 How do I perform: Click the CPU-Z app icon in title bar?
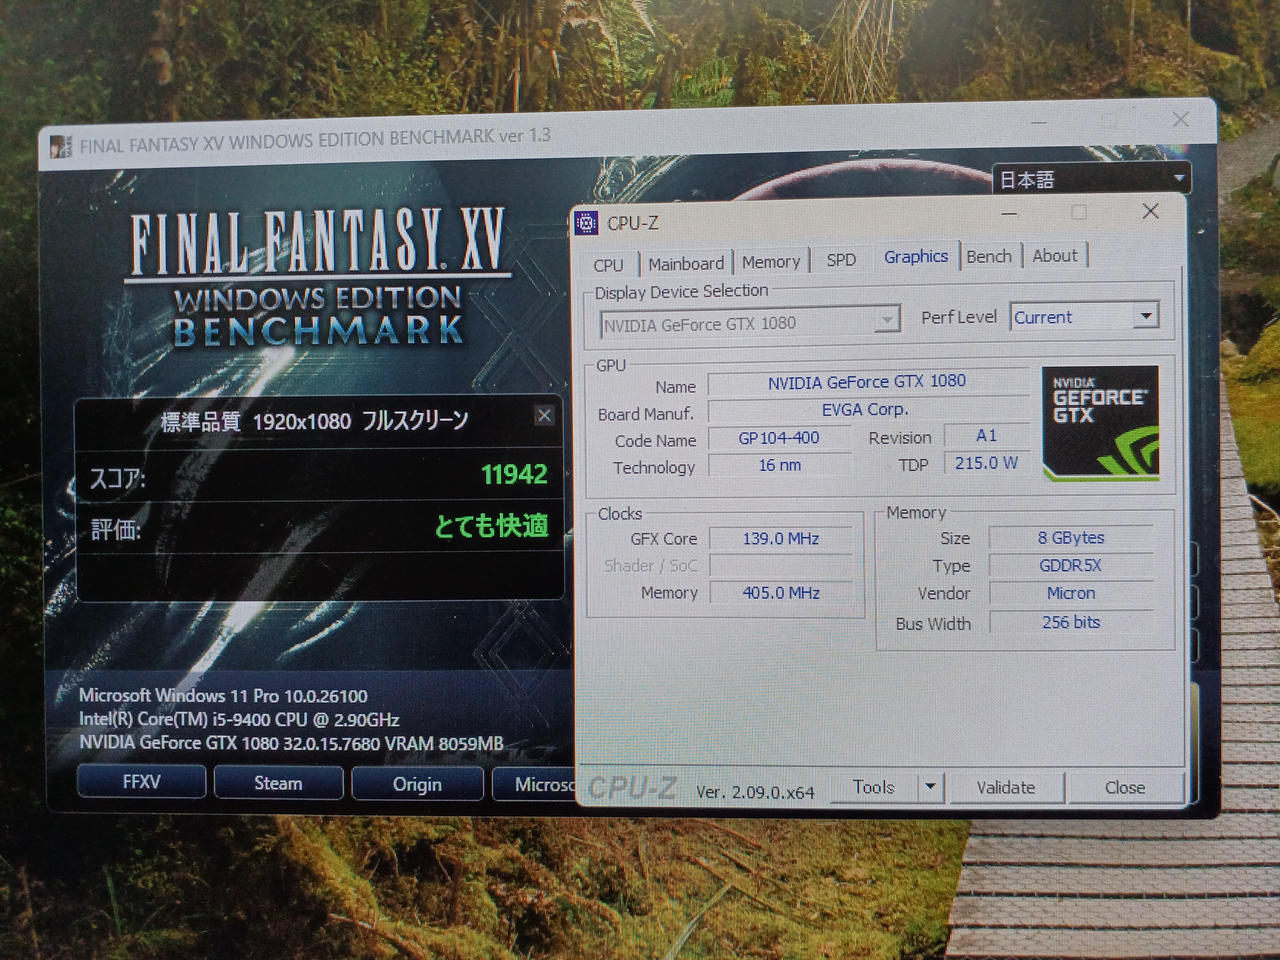pyautogui.click(x=587, y=223)
